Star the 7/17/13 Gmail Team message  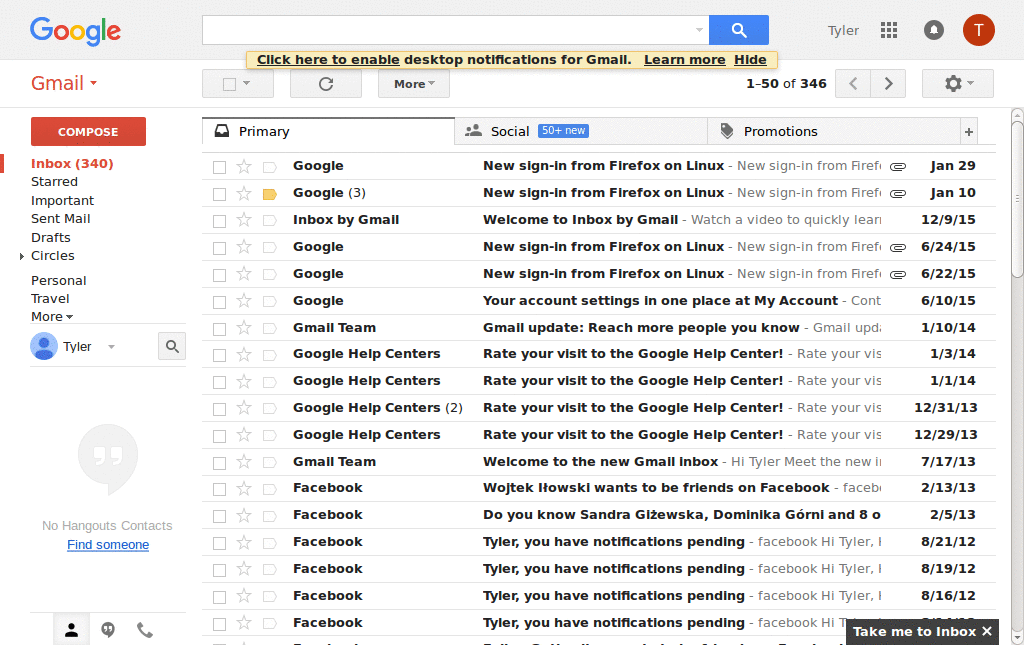pyautogui.click(x=244, y=462)
